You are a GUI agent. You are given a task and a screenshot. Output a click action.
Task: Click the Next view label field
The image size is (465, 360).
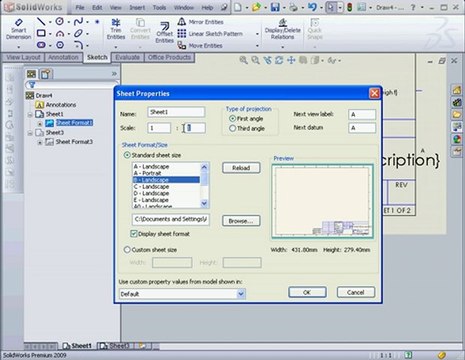tap(362, 114)
